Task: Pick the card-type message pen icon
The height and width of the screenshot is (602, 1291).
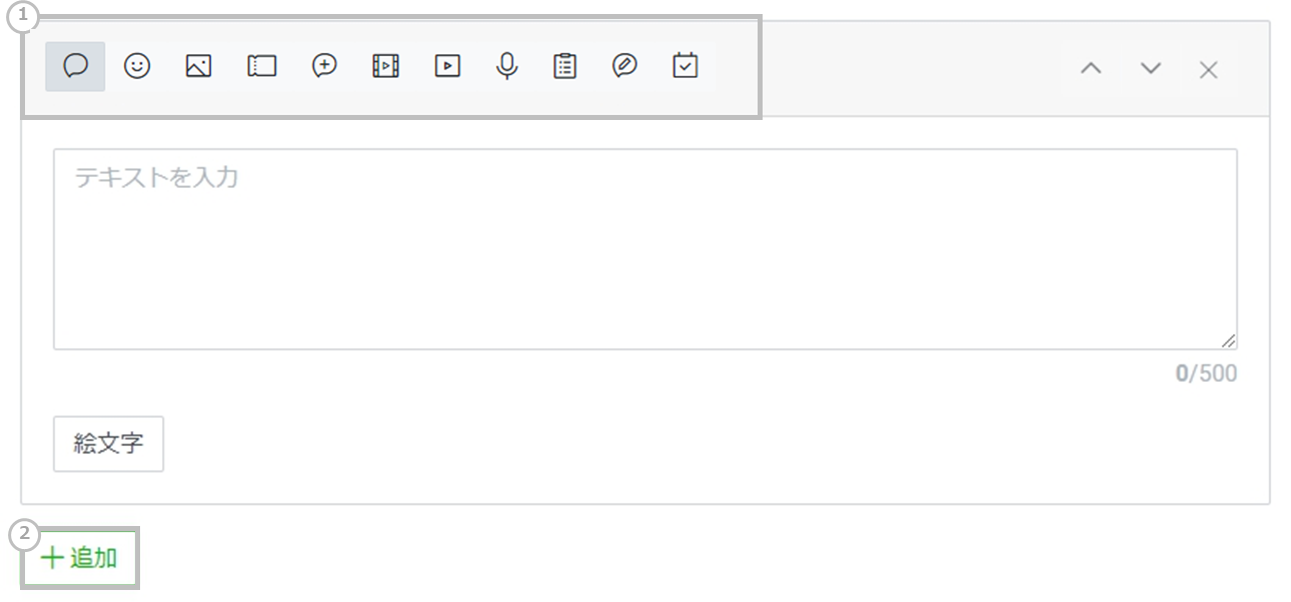Action: (625, 67)
